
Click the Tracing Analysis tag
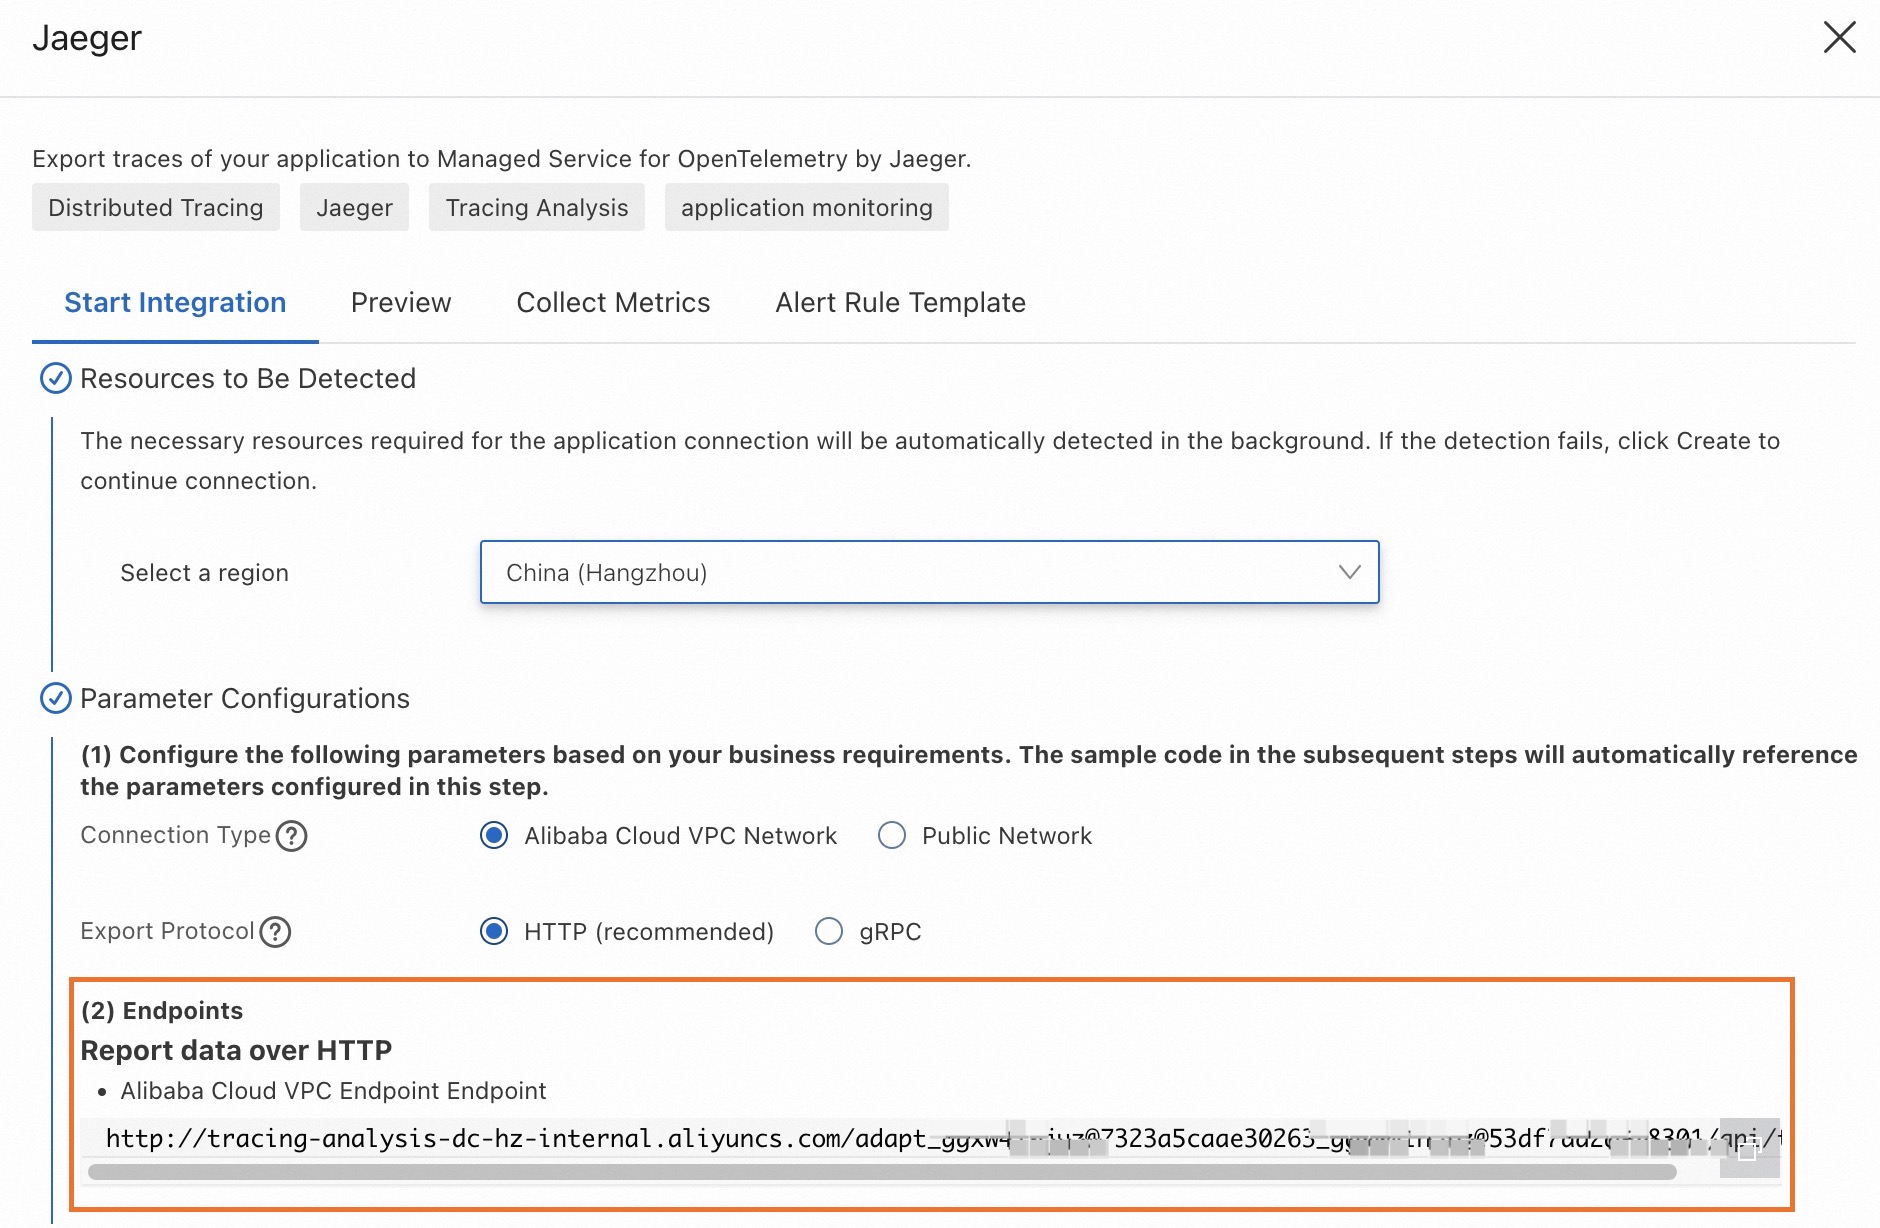536,207
